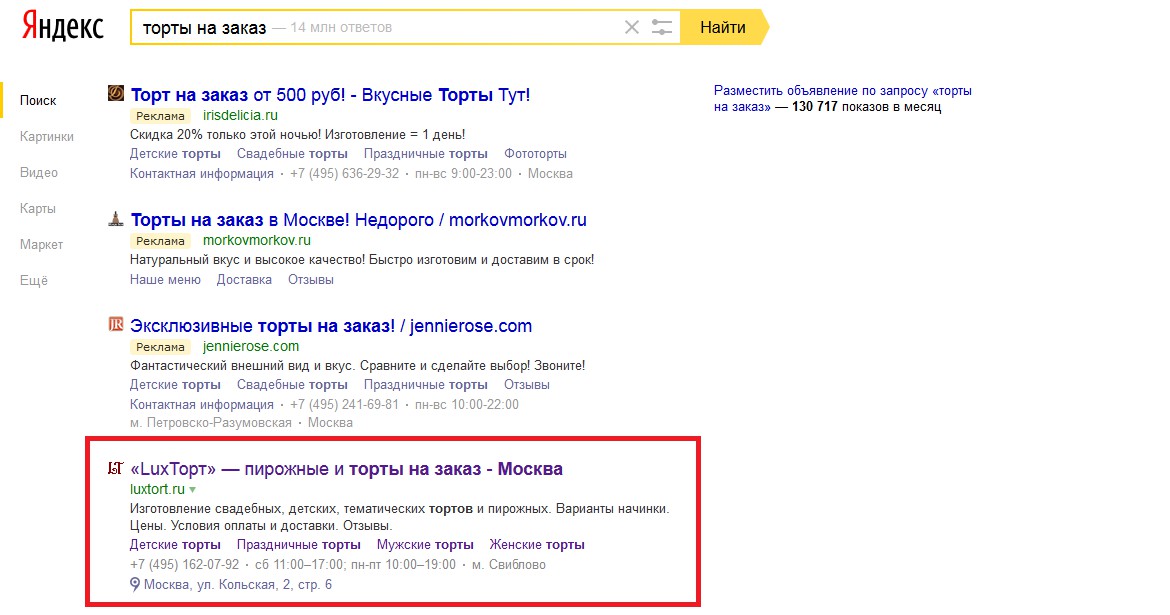1170x615 pixels.
Task: Click the Найти search button
Action: click(724, 28)
